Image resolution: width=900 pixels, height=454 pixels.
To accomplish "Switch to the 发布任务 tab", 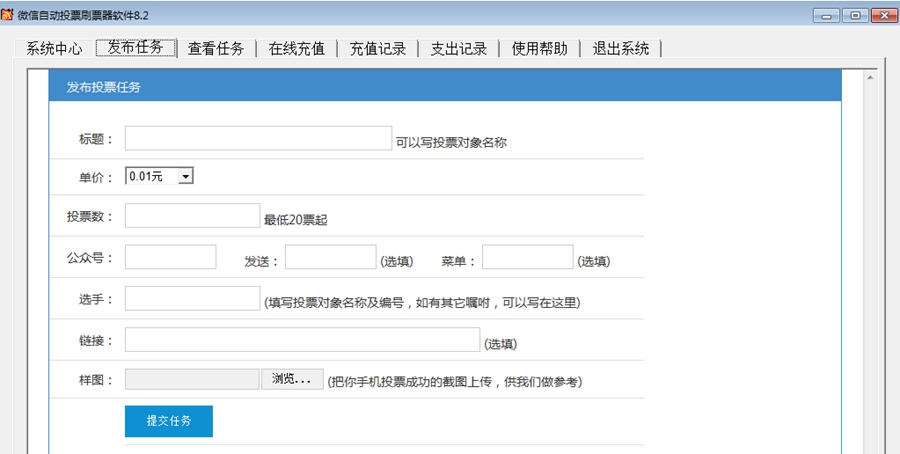I will (x=135, y=48).
